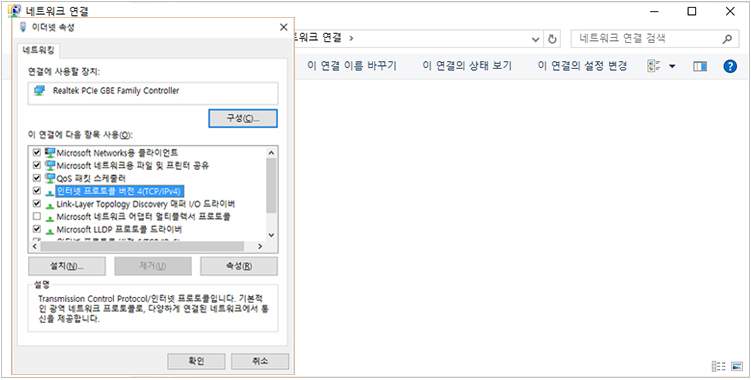This screenshot has height=380, width=751.
Task: Click the list scroll up arrow
Action: 271,153
